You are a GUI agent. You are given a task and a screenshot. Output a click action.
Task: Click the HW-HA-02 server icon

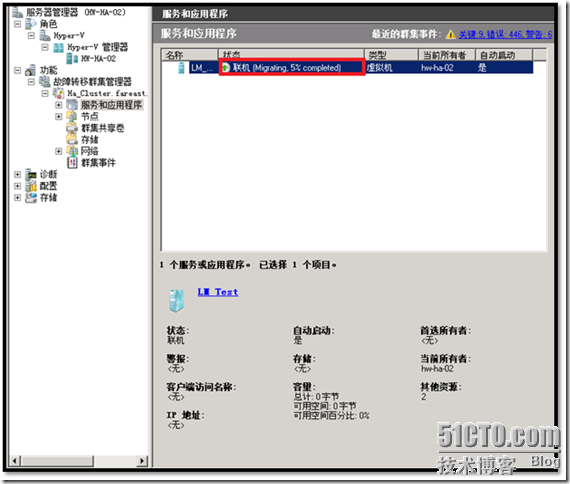coord(72,59)
